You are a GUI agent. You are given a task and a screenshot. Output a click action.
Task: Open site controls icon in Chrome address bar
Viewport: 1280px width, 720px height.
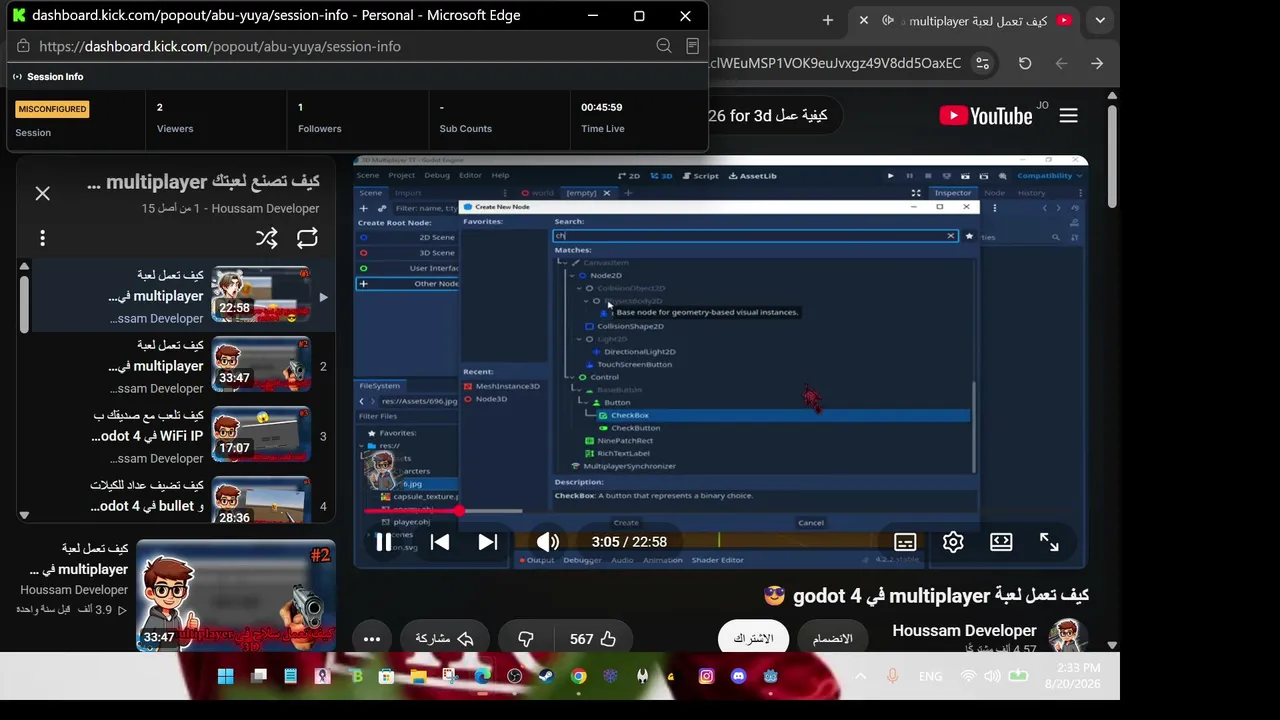[982, 63]
